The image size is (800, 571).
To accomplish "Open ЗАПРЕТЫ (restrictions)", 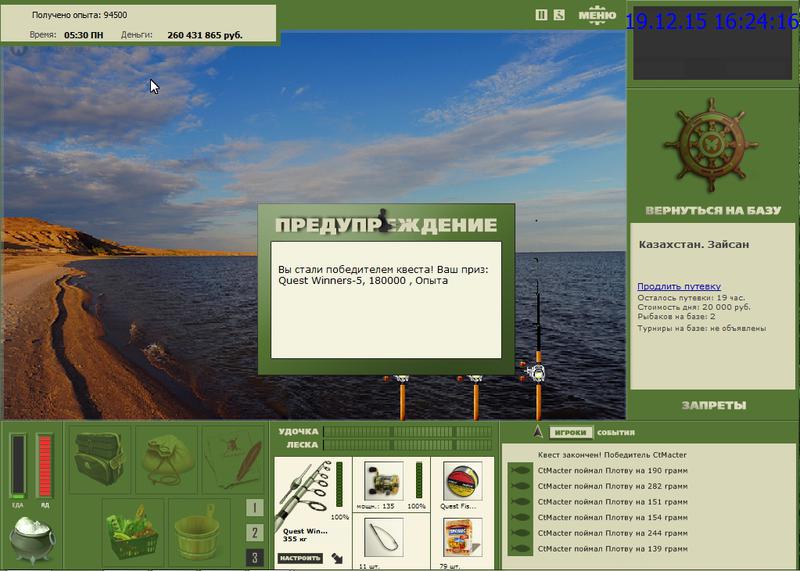I will 714,405.
